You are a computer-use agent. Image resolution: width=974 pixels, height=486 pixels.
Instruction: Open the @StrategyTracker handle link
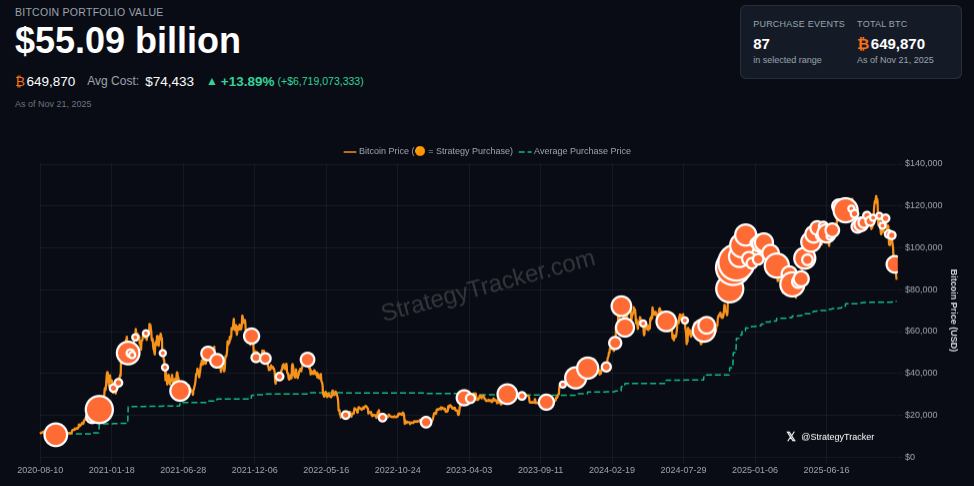pyautogui.click(x=837, y=437)
